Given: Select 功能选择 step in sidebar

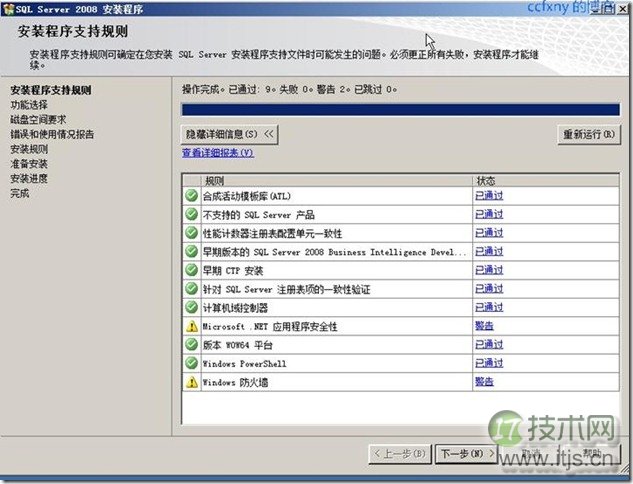Looking at the screenshot, I should [29, 105].
